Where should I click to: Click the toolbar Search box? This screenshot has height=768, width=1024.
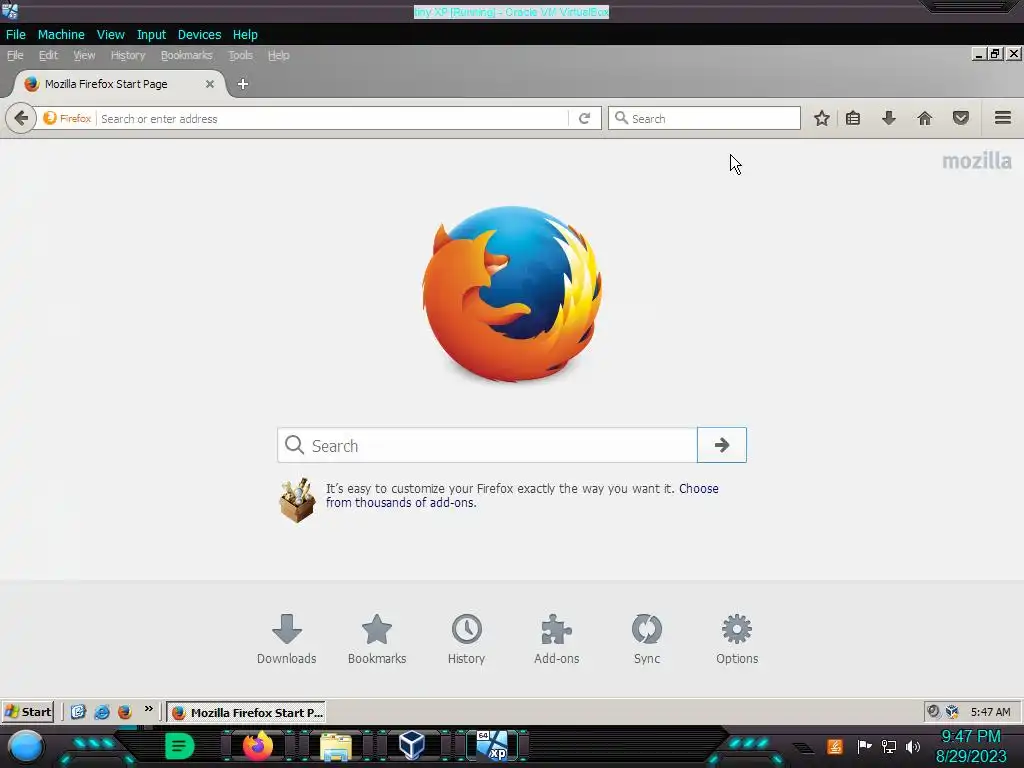click(704, 118)
